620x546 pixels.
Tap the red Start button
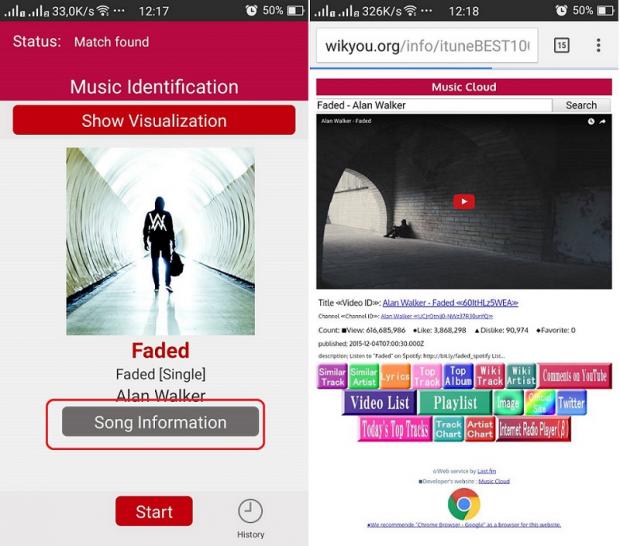[x=154, y=511]
